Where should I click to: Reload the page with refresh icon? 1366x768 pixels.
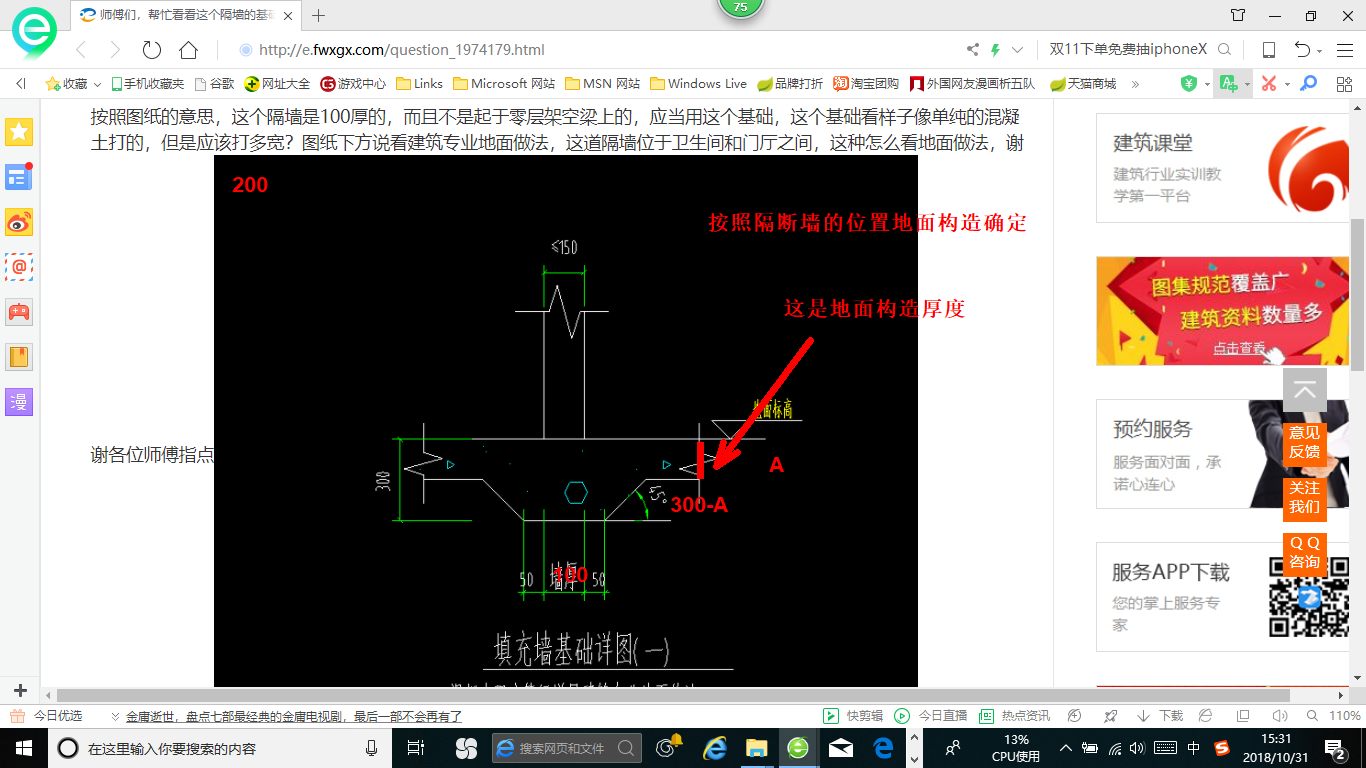point(152,50)
